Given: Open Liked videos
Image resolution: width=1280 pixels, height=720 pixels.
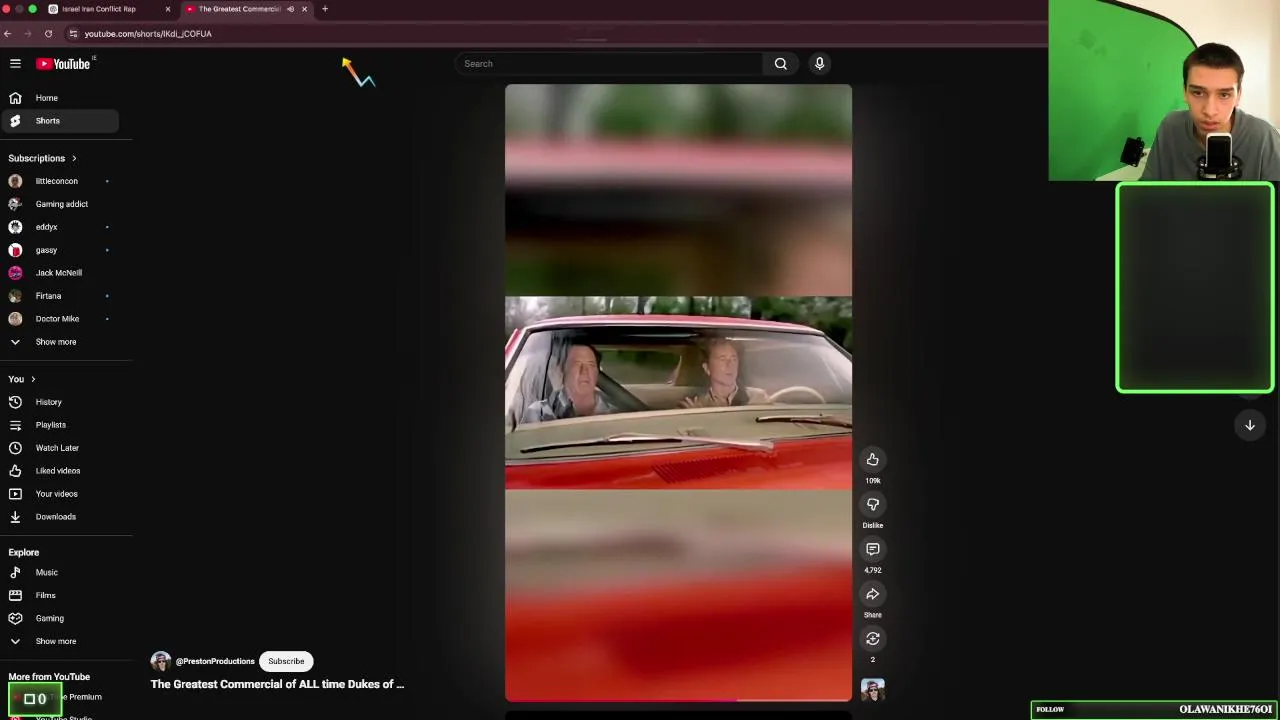Looking at the screenshot, I should click(59, 471).
